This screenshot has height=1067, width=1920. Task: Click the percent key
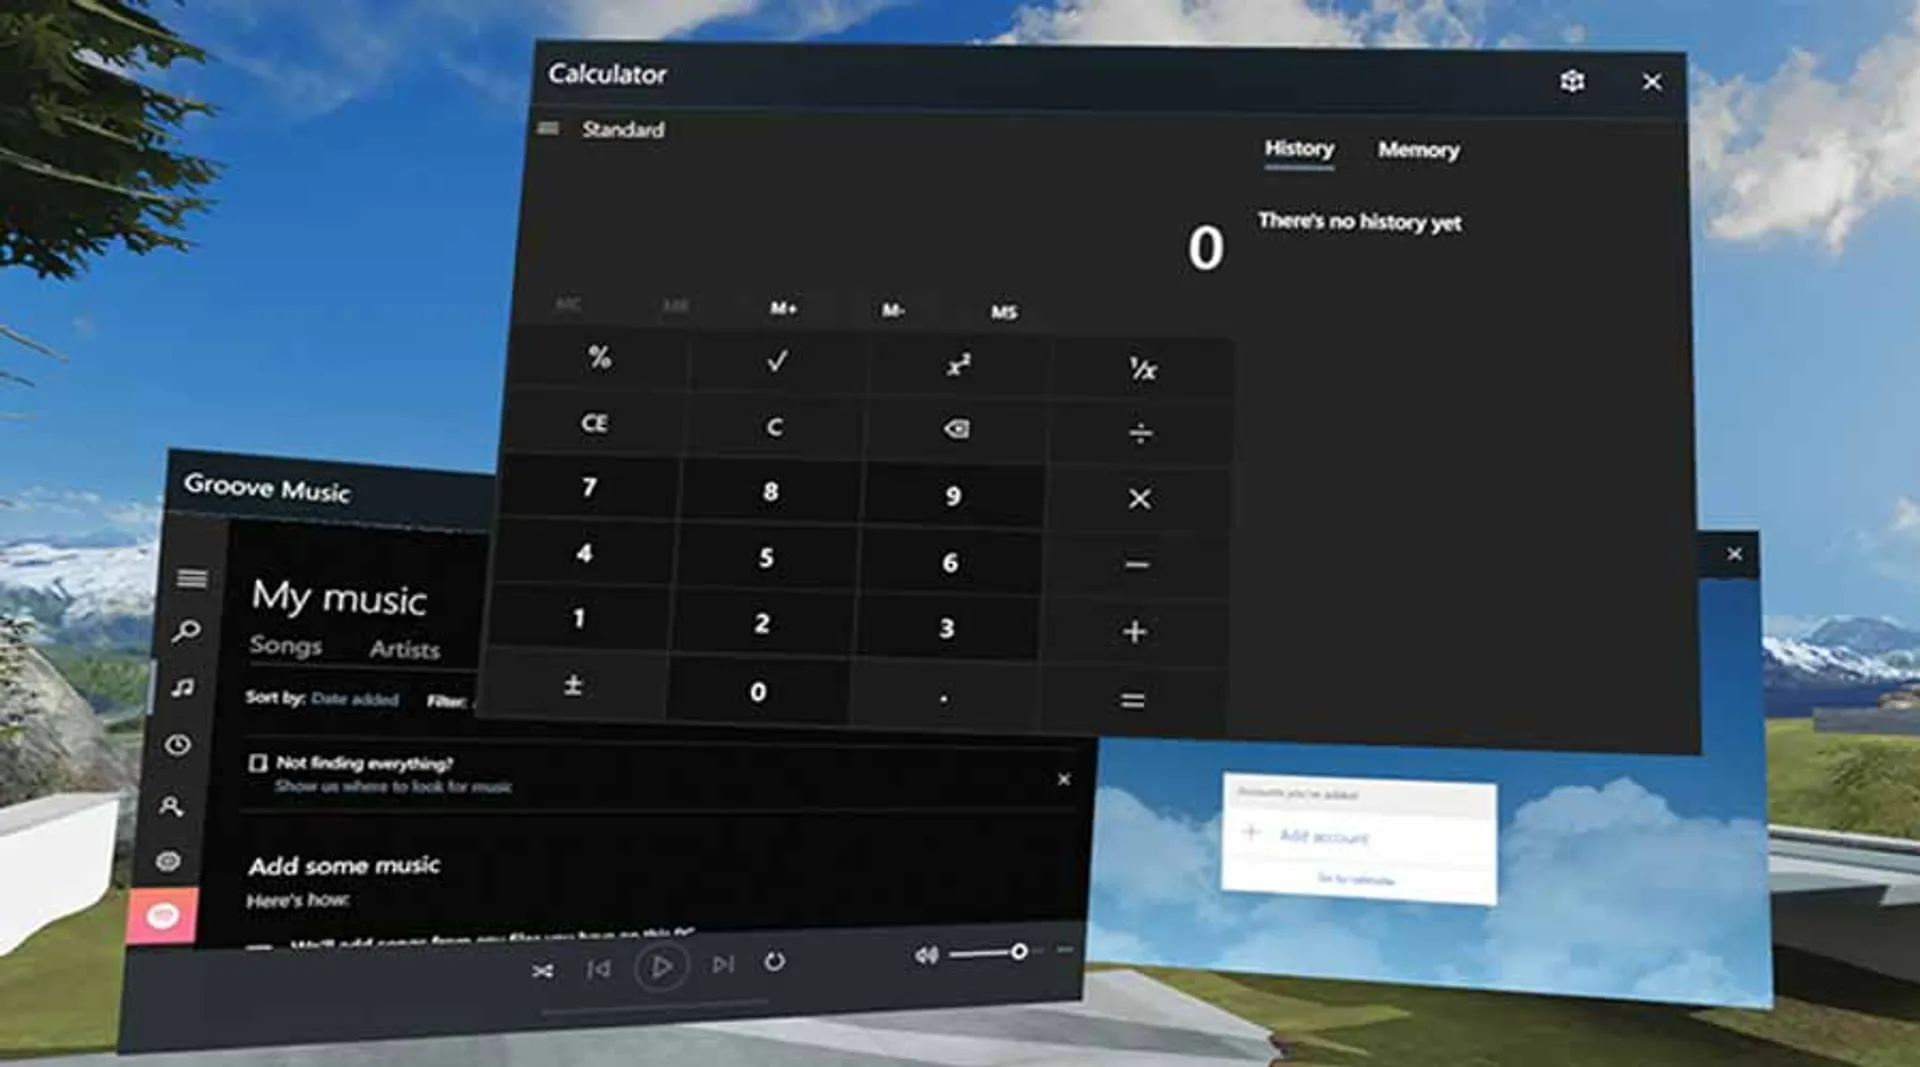point(600,357)
